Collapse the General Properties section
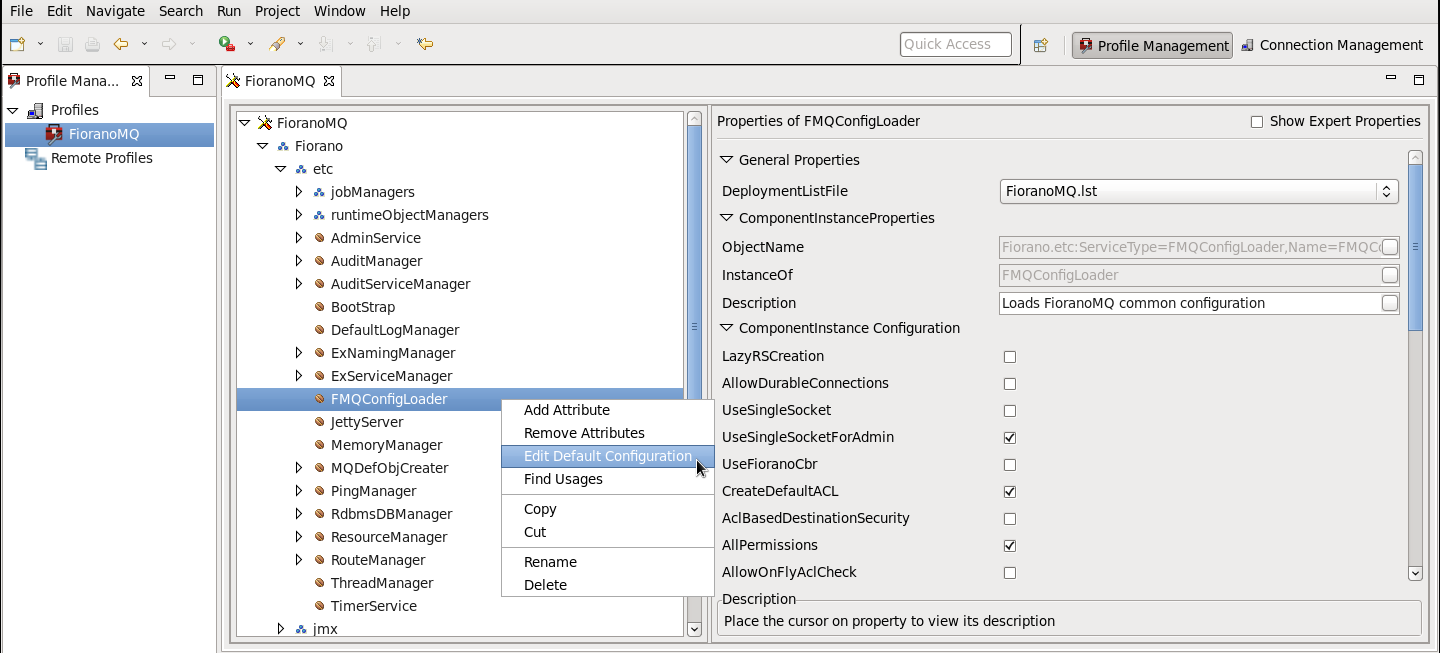 [726, 160]
